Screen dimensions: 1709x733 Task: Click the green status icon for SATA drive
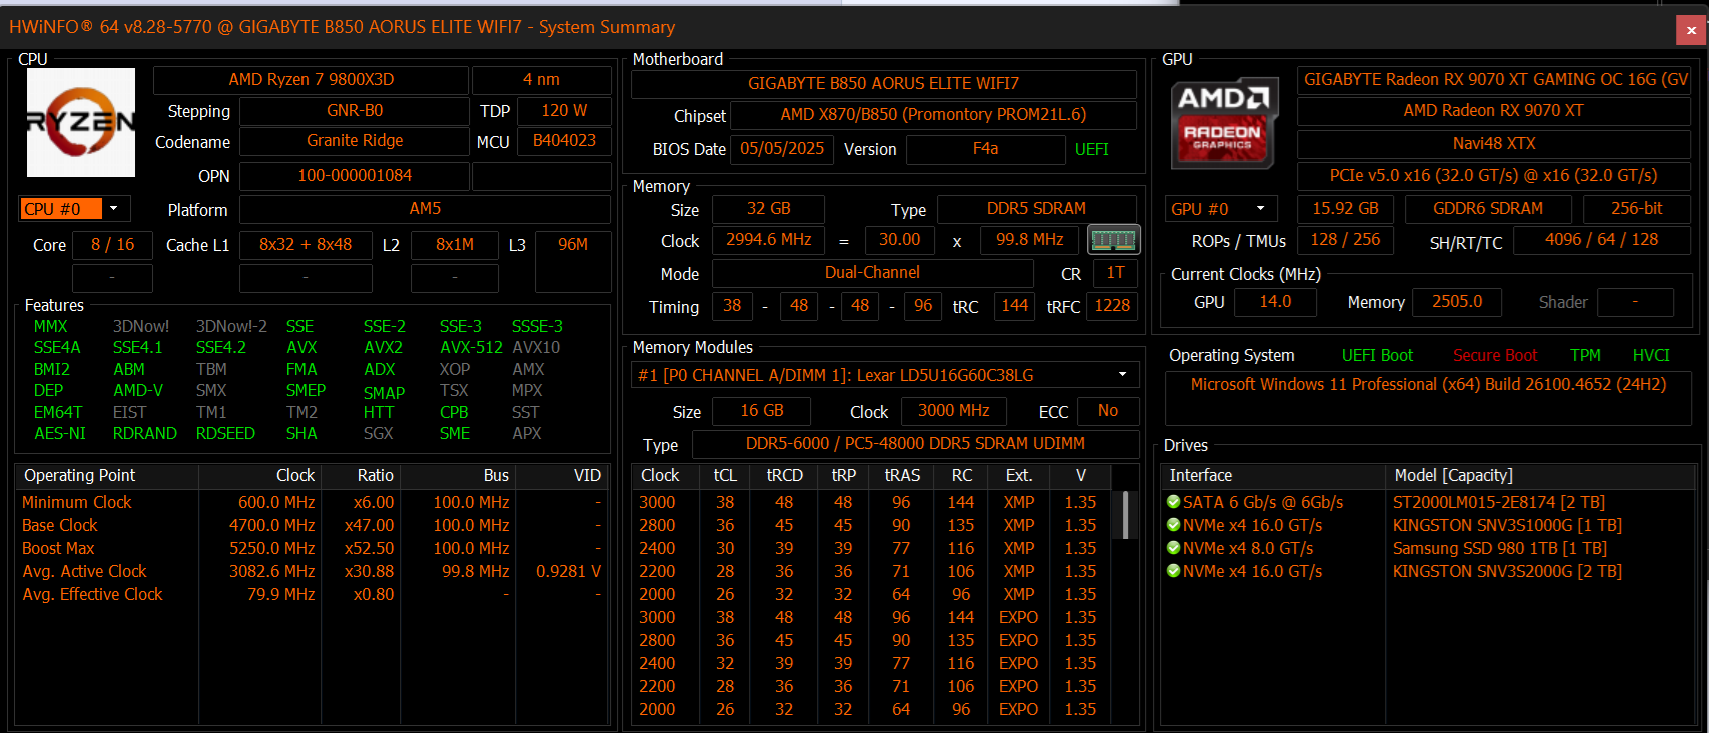[1174, 502]
